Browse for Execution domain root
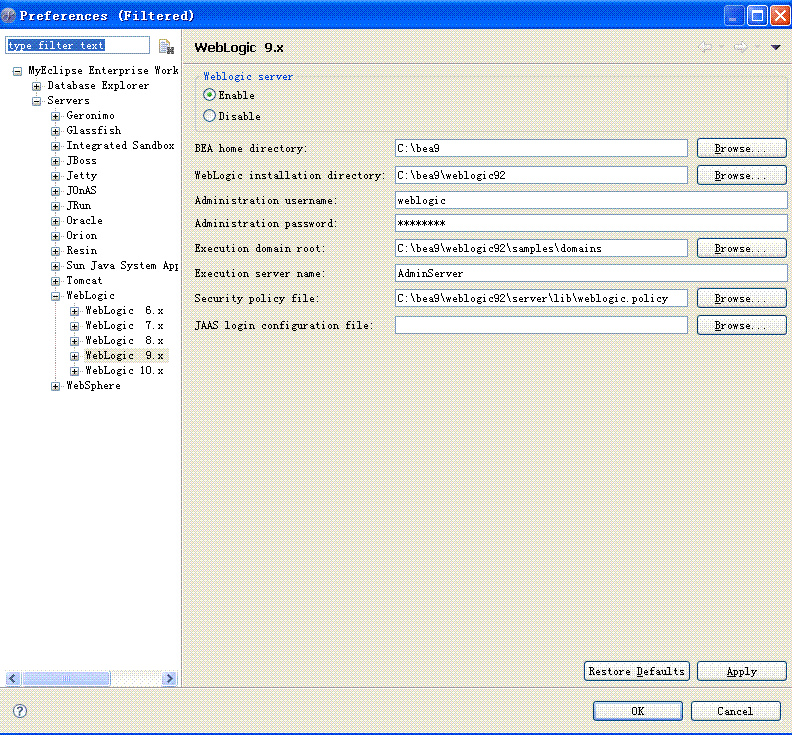The image size is (792, 735). coord(741,248)
